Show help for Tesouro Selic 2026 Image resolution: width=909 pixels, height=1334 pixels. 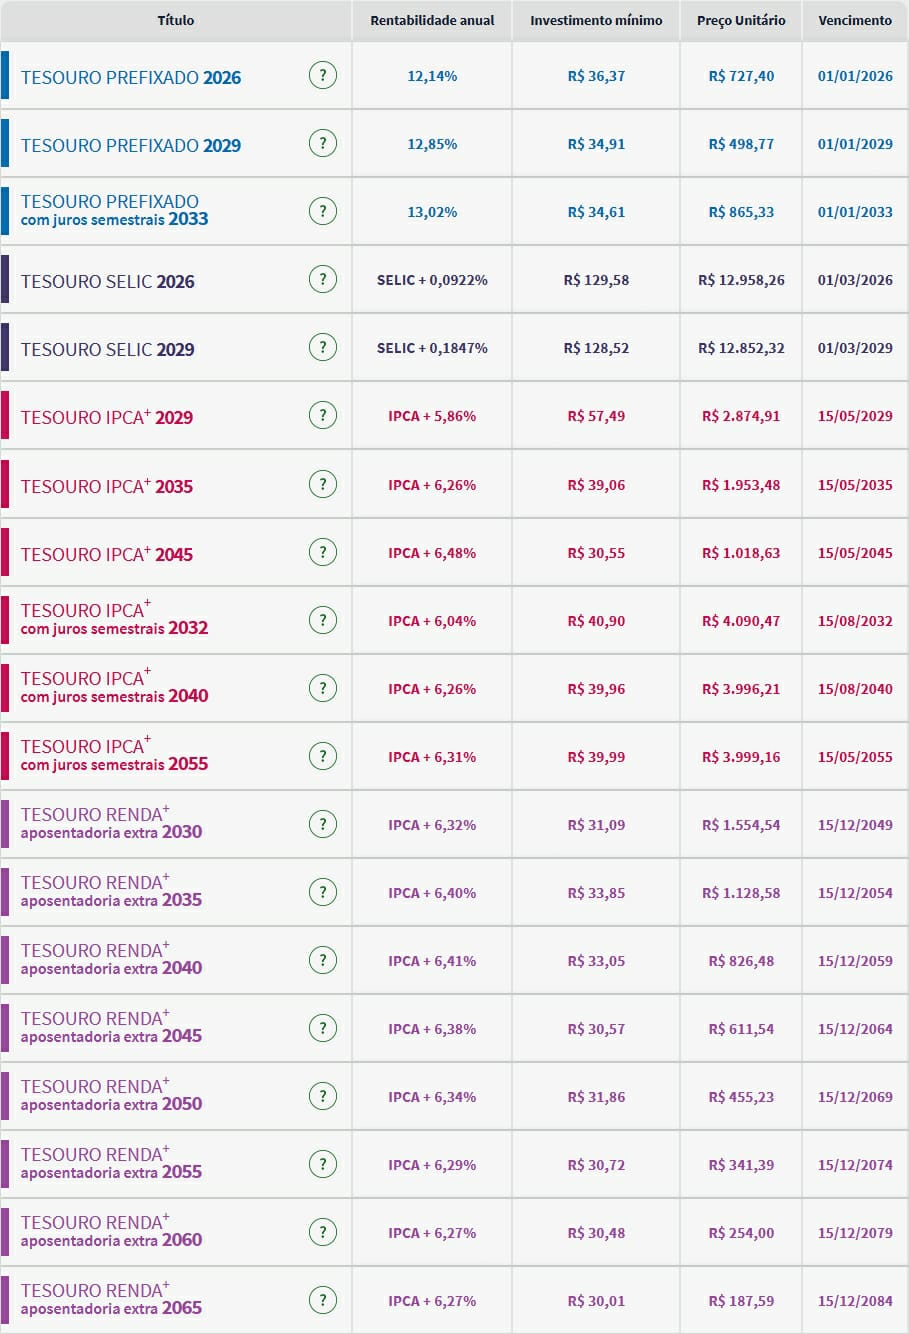pyautogui.click(x=322, y=279)
